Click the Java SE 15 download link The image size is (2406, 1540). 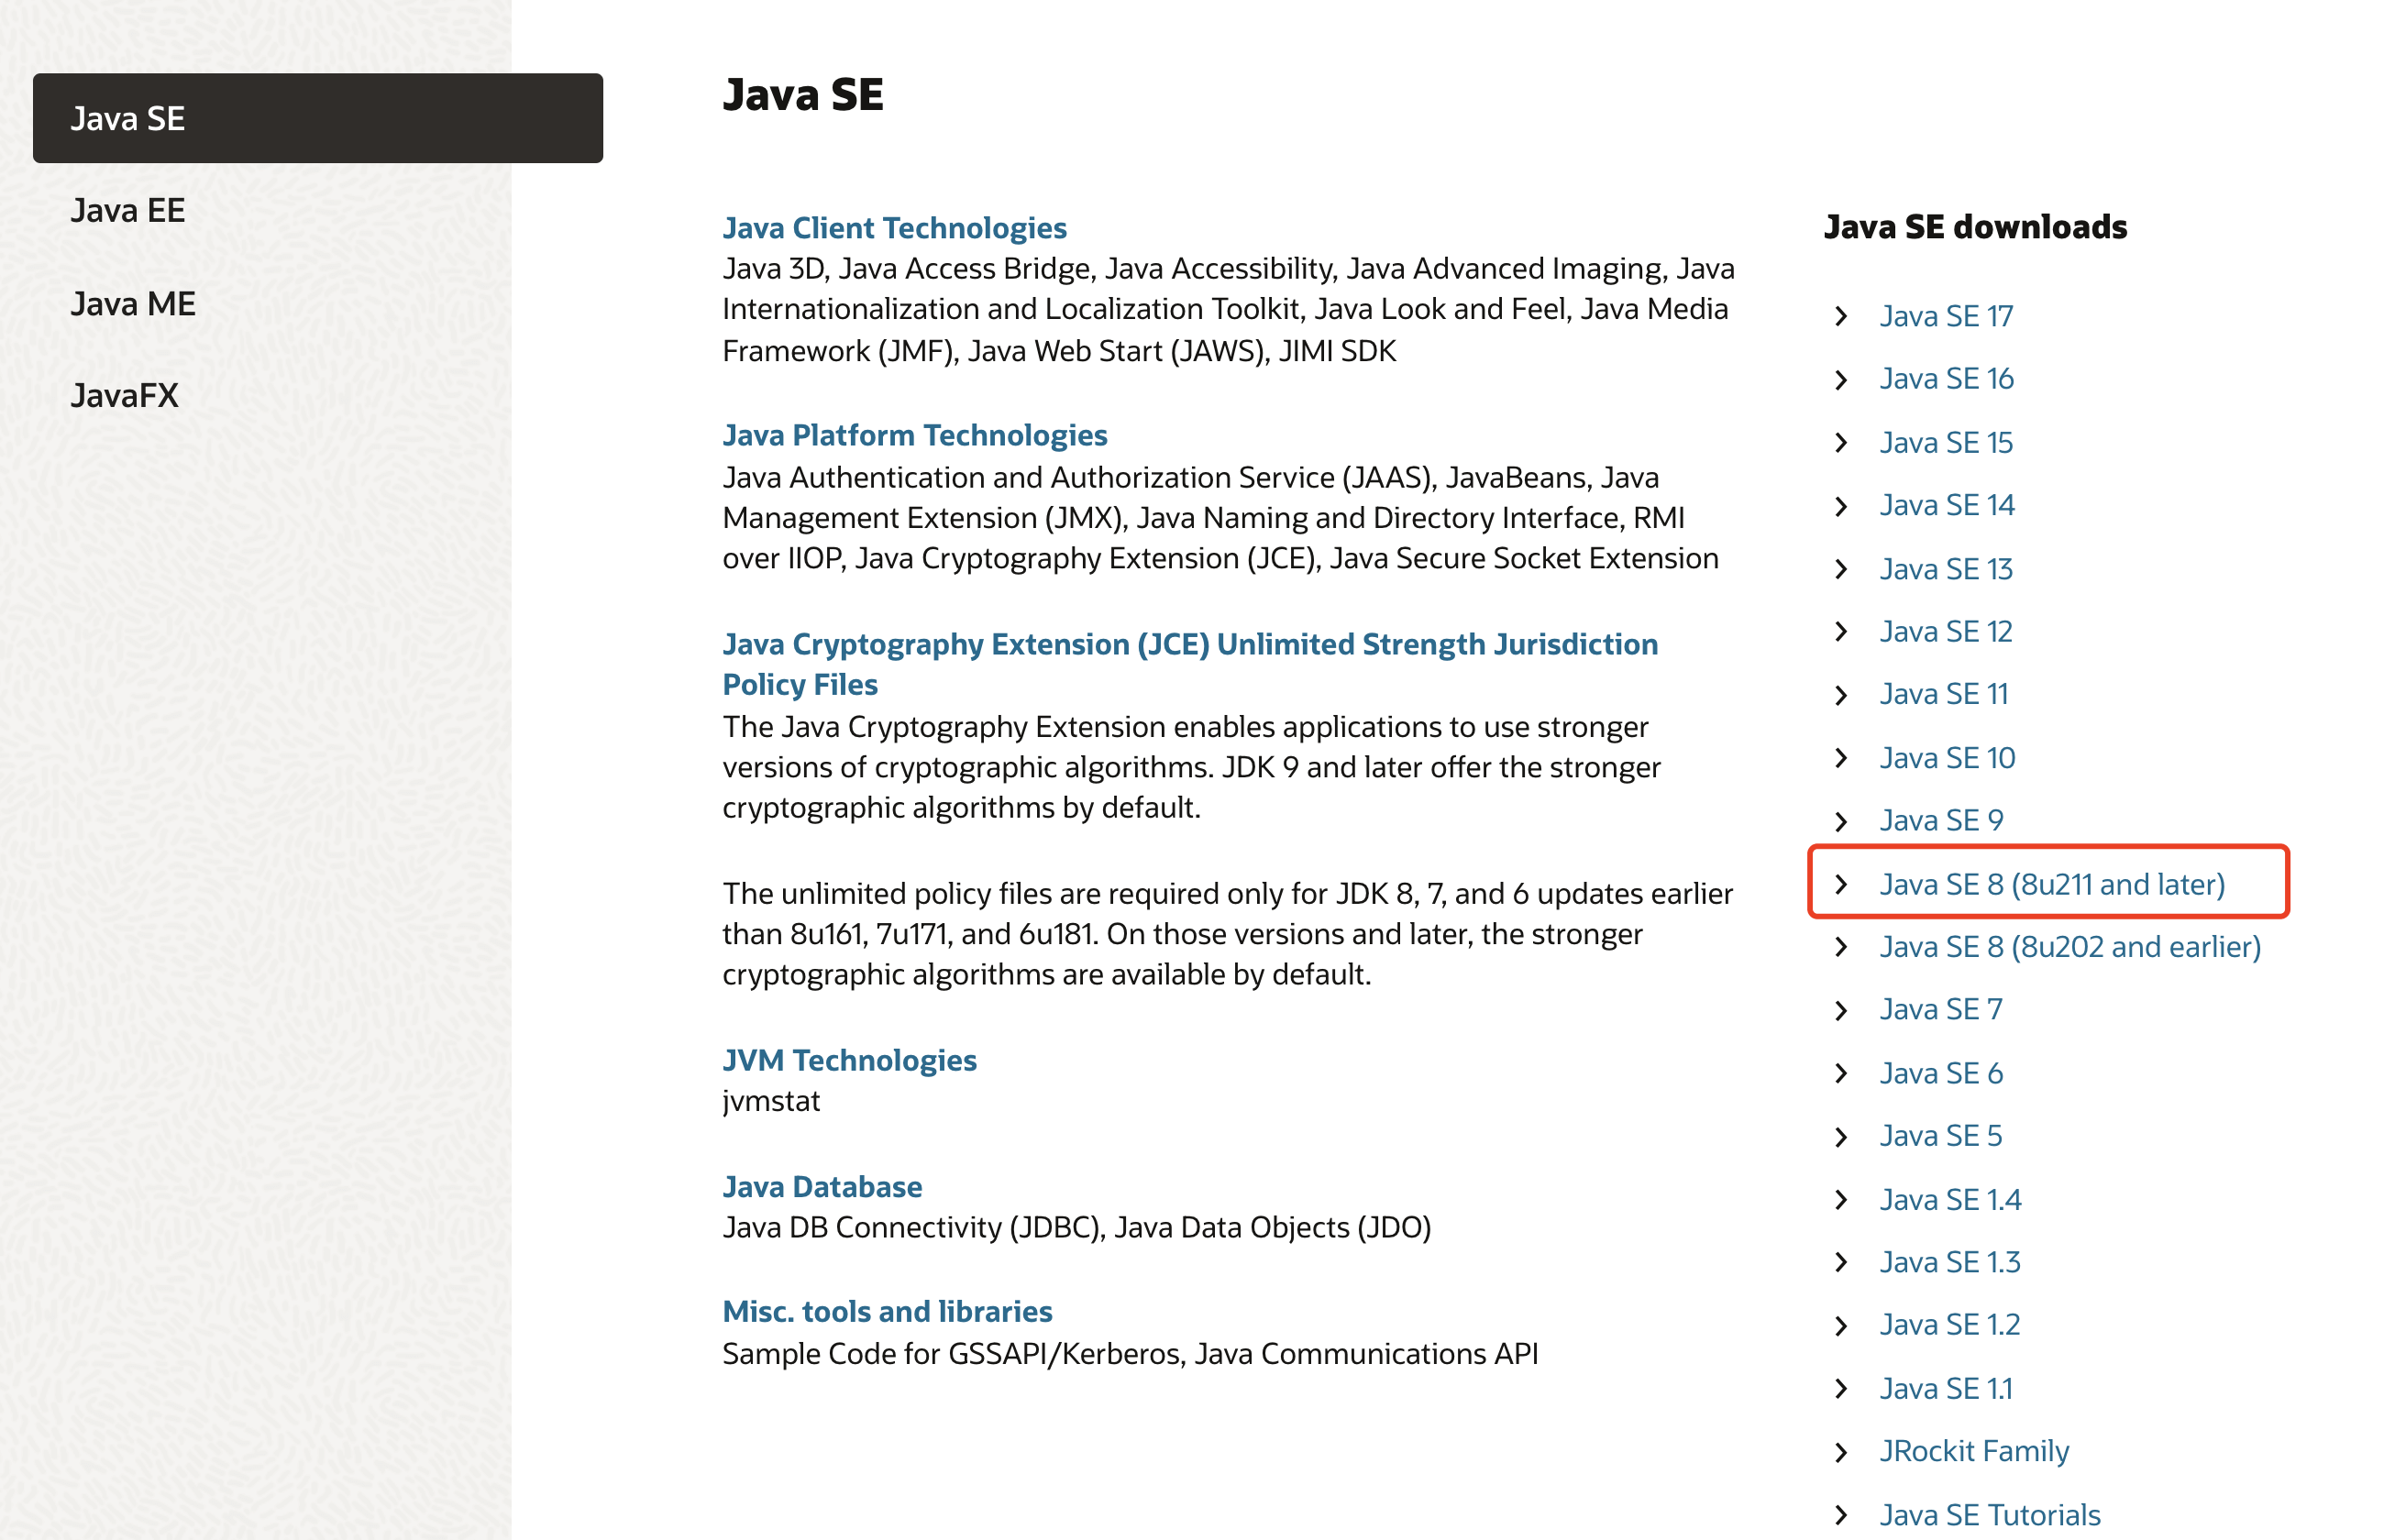(x=1946, y=442)
